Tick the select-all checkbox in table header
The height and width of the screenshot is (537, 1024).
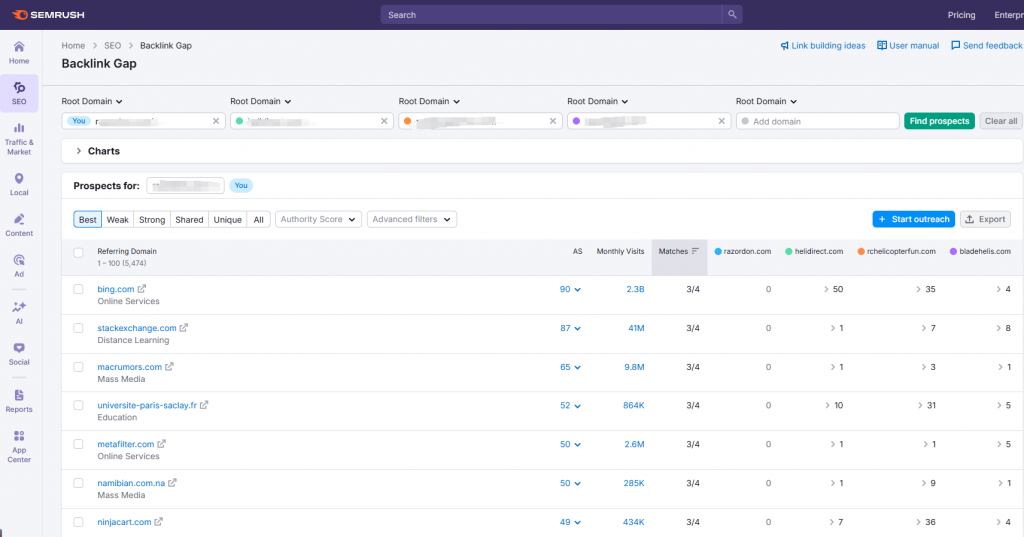[x=78, y=252]
